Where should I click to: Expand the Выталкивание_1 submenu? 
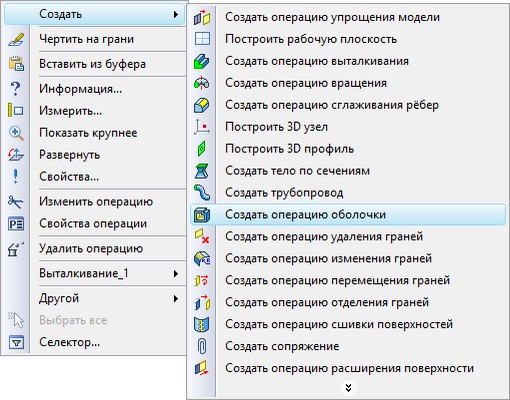click(x=176, y=274)
